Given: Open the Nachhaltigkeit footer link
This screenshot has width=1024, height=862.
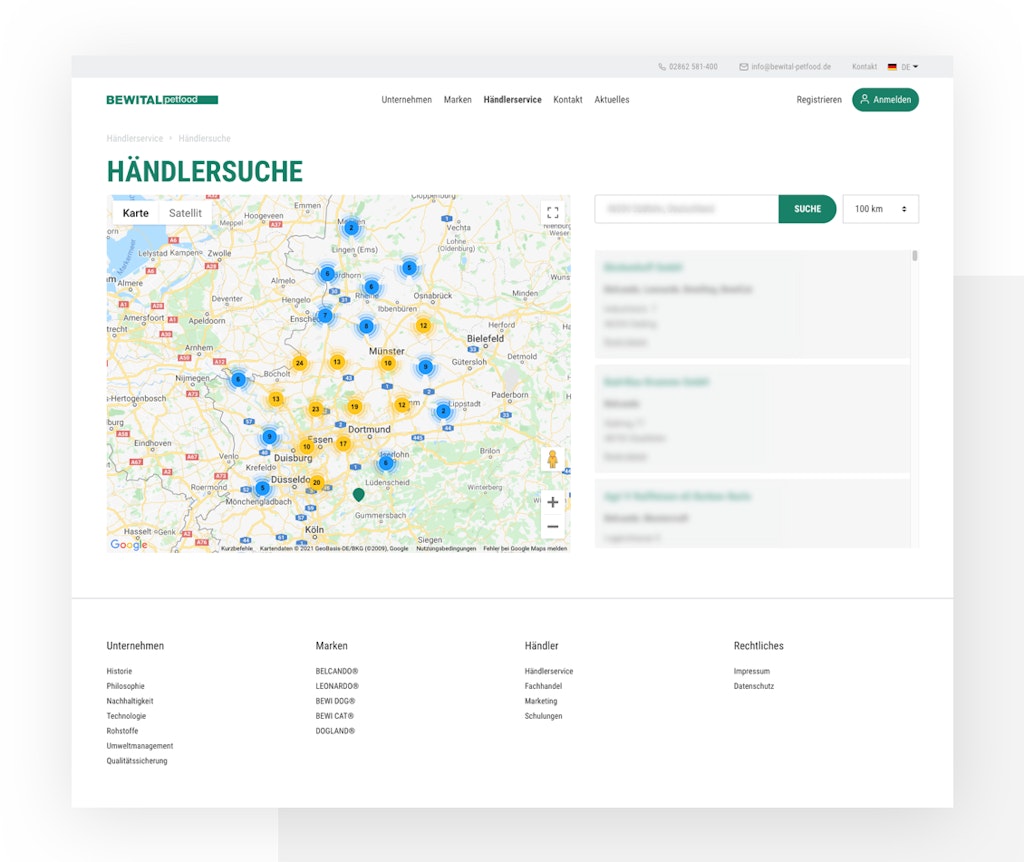Looking at the screenshot, I should pos(130,701).
